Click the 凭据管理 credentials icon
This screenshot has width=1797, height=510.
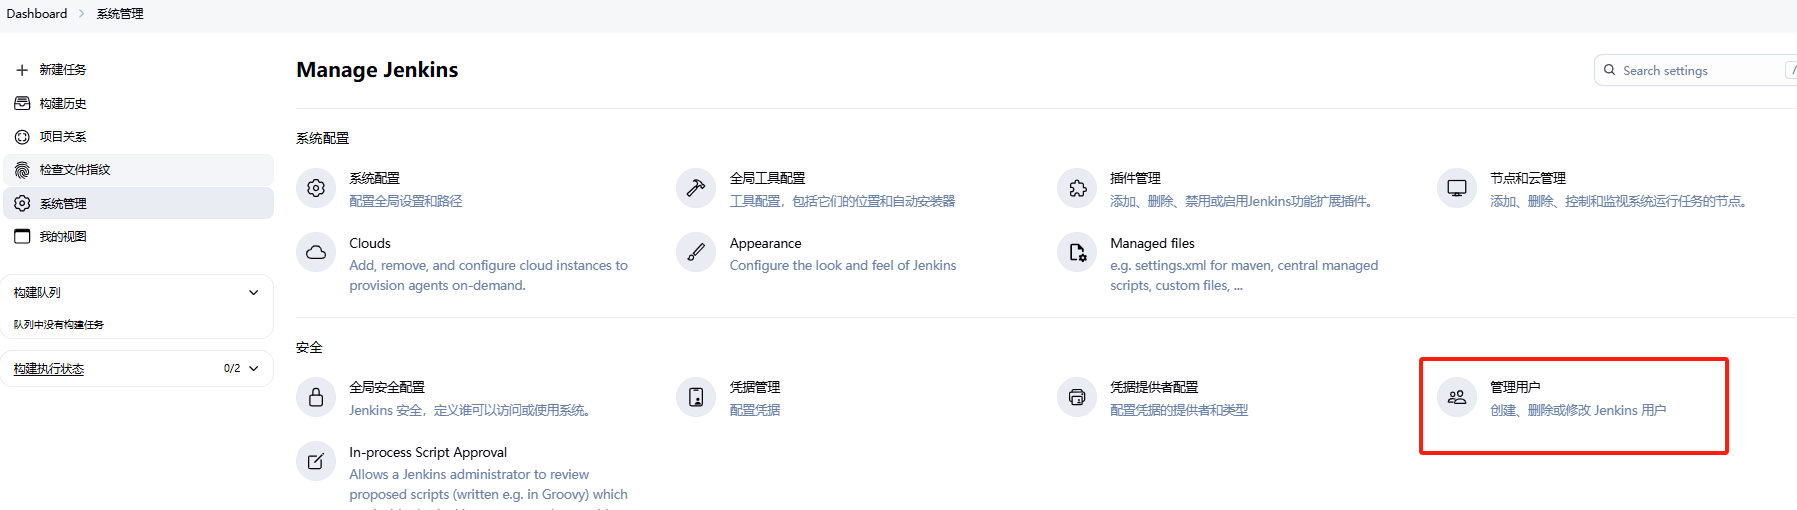tap(696, 397)
